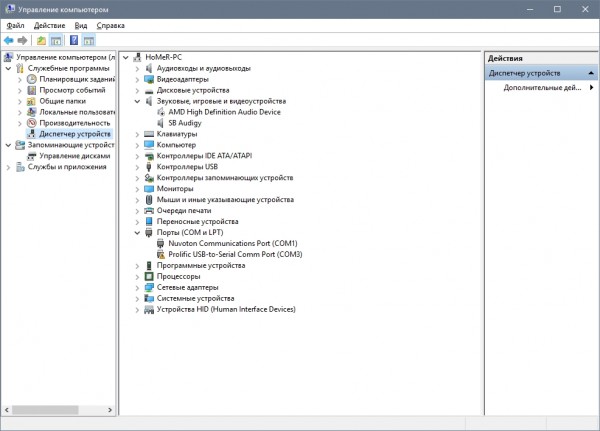The image size is (600, 431).
Task: Open the Вид menu
Action: (x=81, y=24)
